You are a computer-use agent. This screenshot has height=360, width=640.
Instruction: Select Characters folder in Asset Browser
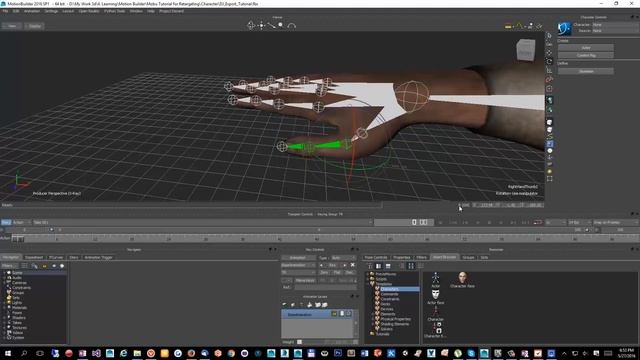[x=389, y=289]
